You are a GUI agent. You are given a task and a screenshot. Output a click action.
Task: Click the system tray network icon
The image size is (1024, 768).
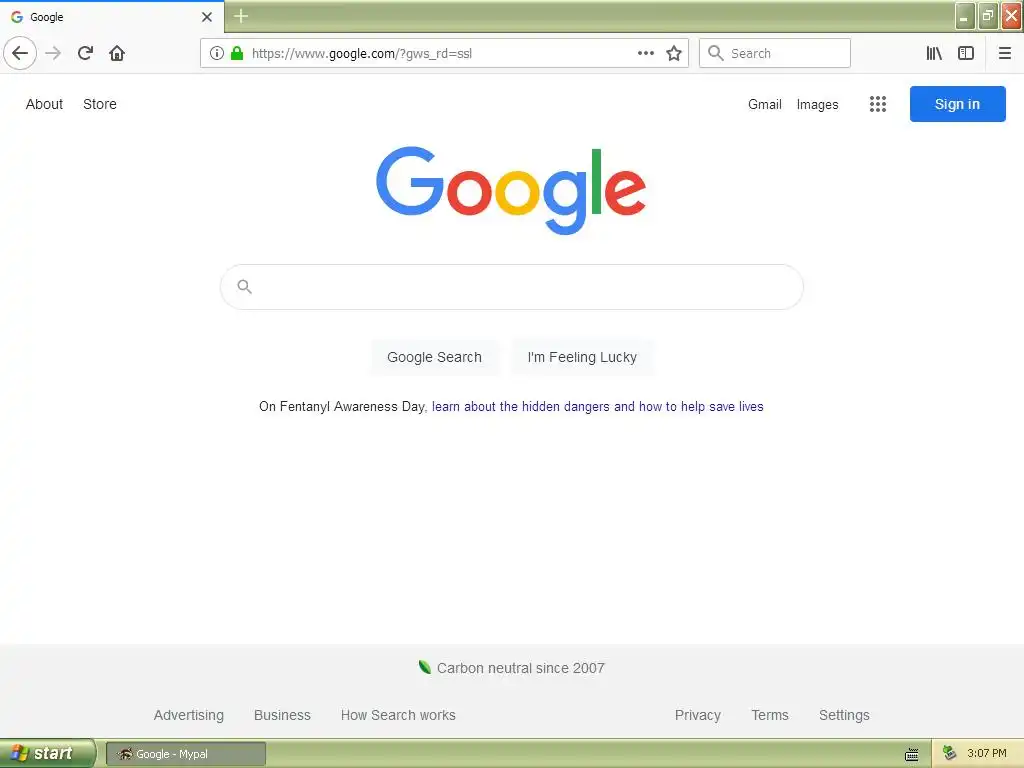pyautogui.click(x=949, y=753)
